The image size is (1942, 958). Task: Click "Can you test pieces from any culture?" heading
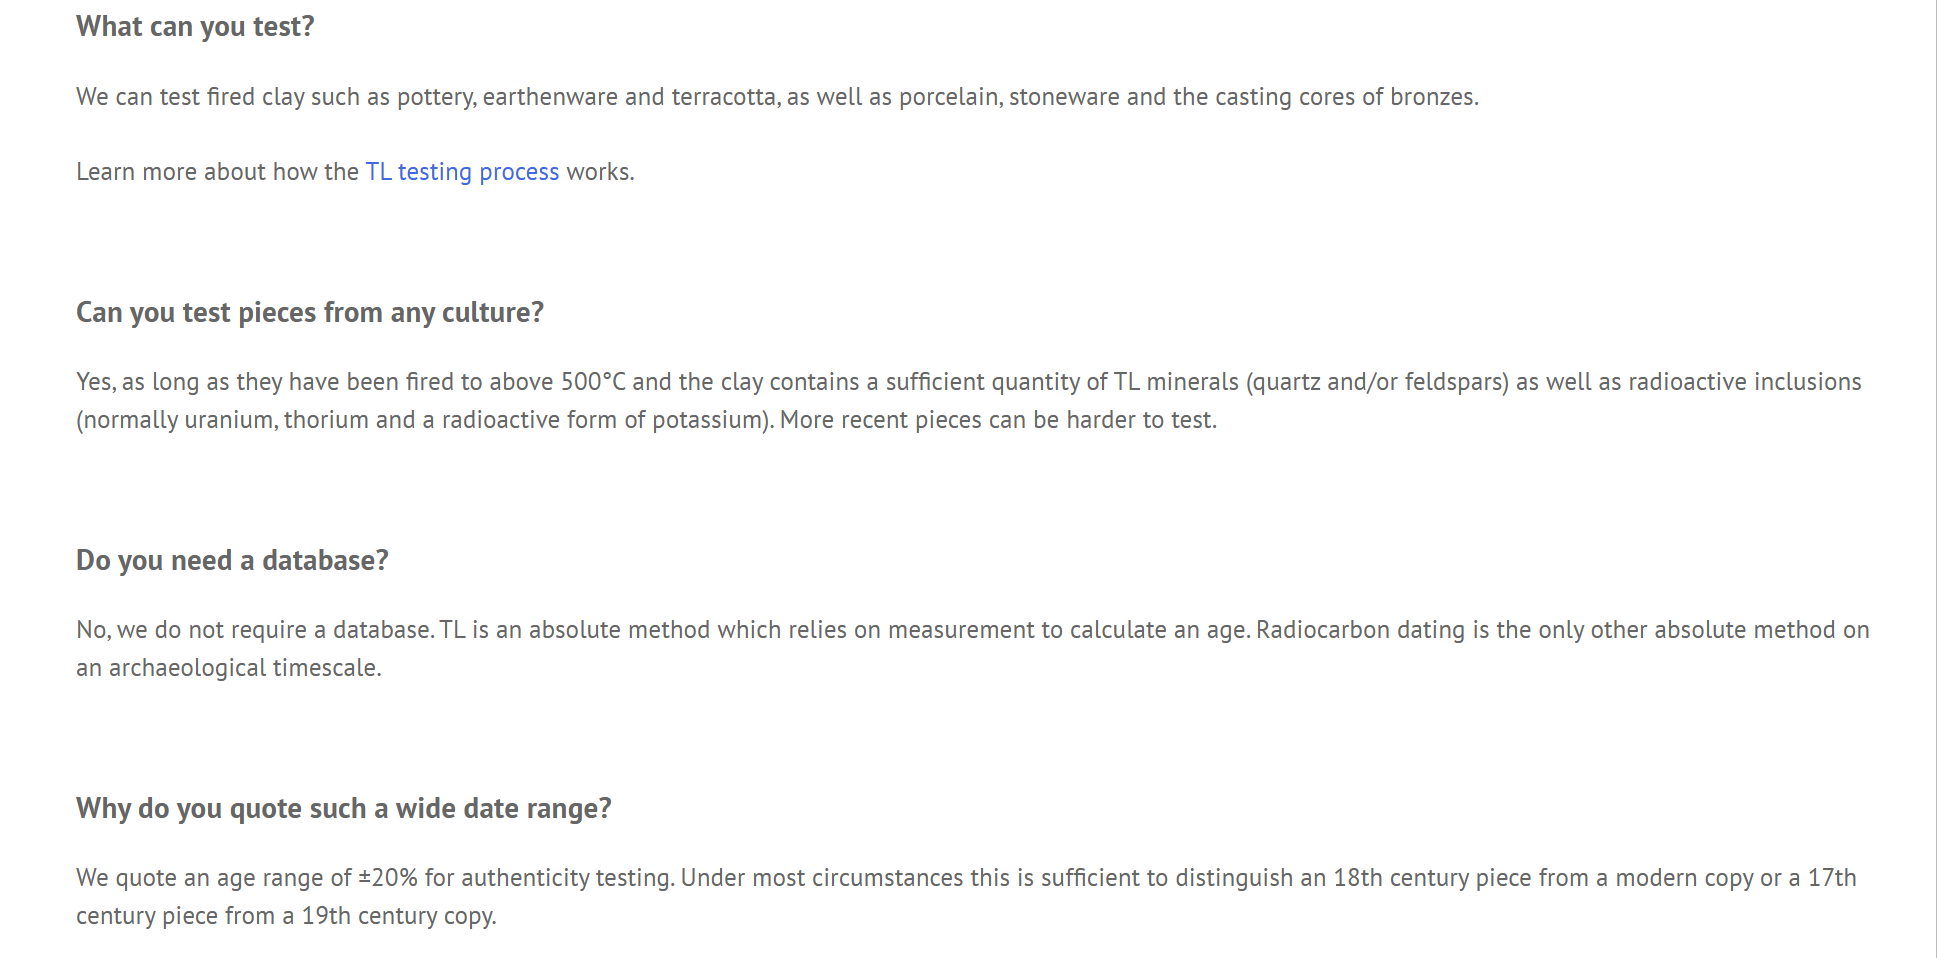coord(310,313)
